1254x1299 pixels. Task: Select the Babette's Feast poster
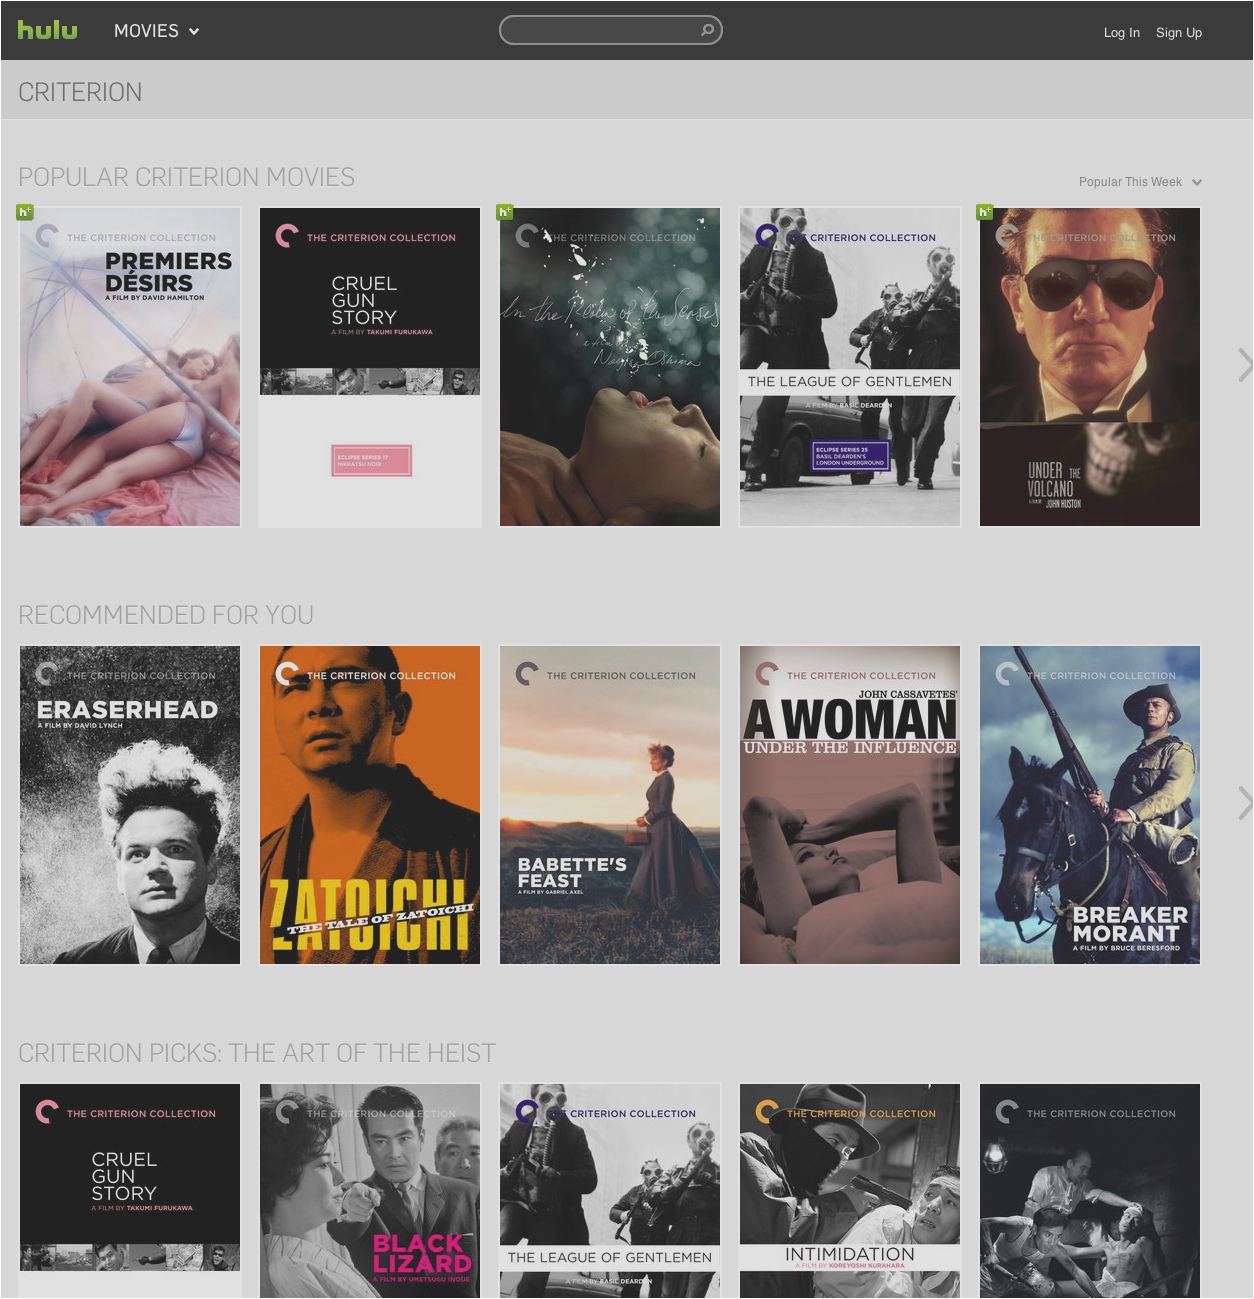click(x=610, y=805)
